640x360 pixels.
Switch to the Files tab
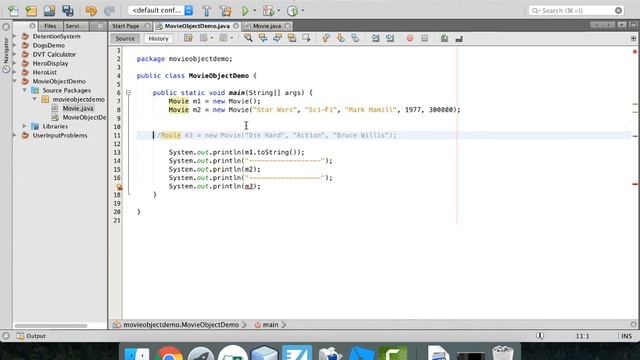pyautogui.click(x=50, y=26)
